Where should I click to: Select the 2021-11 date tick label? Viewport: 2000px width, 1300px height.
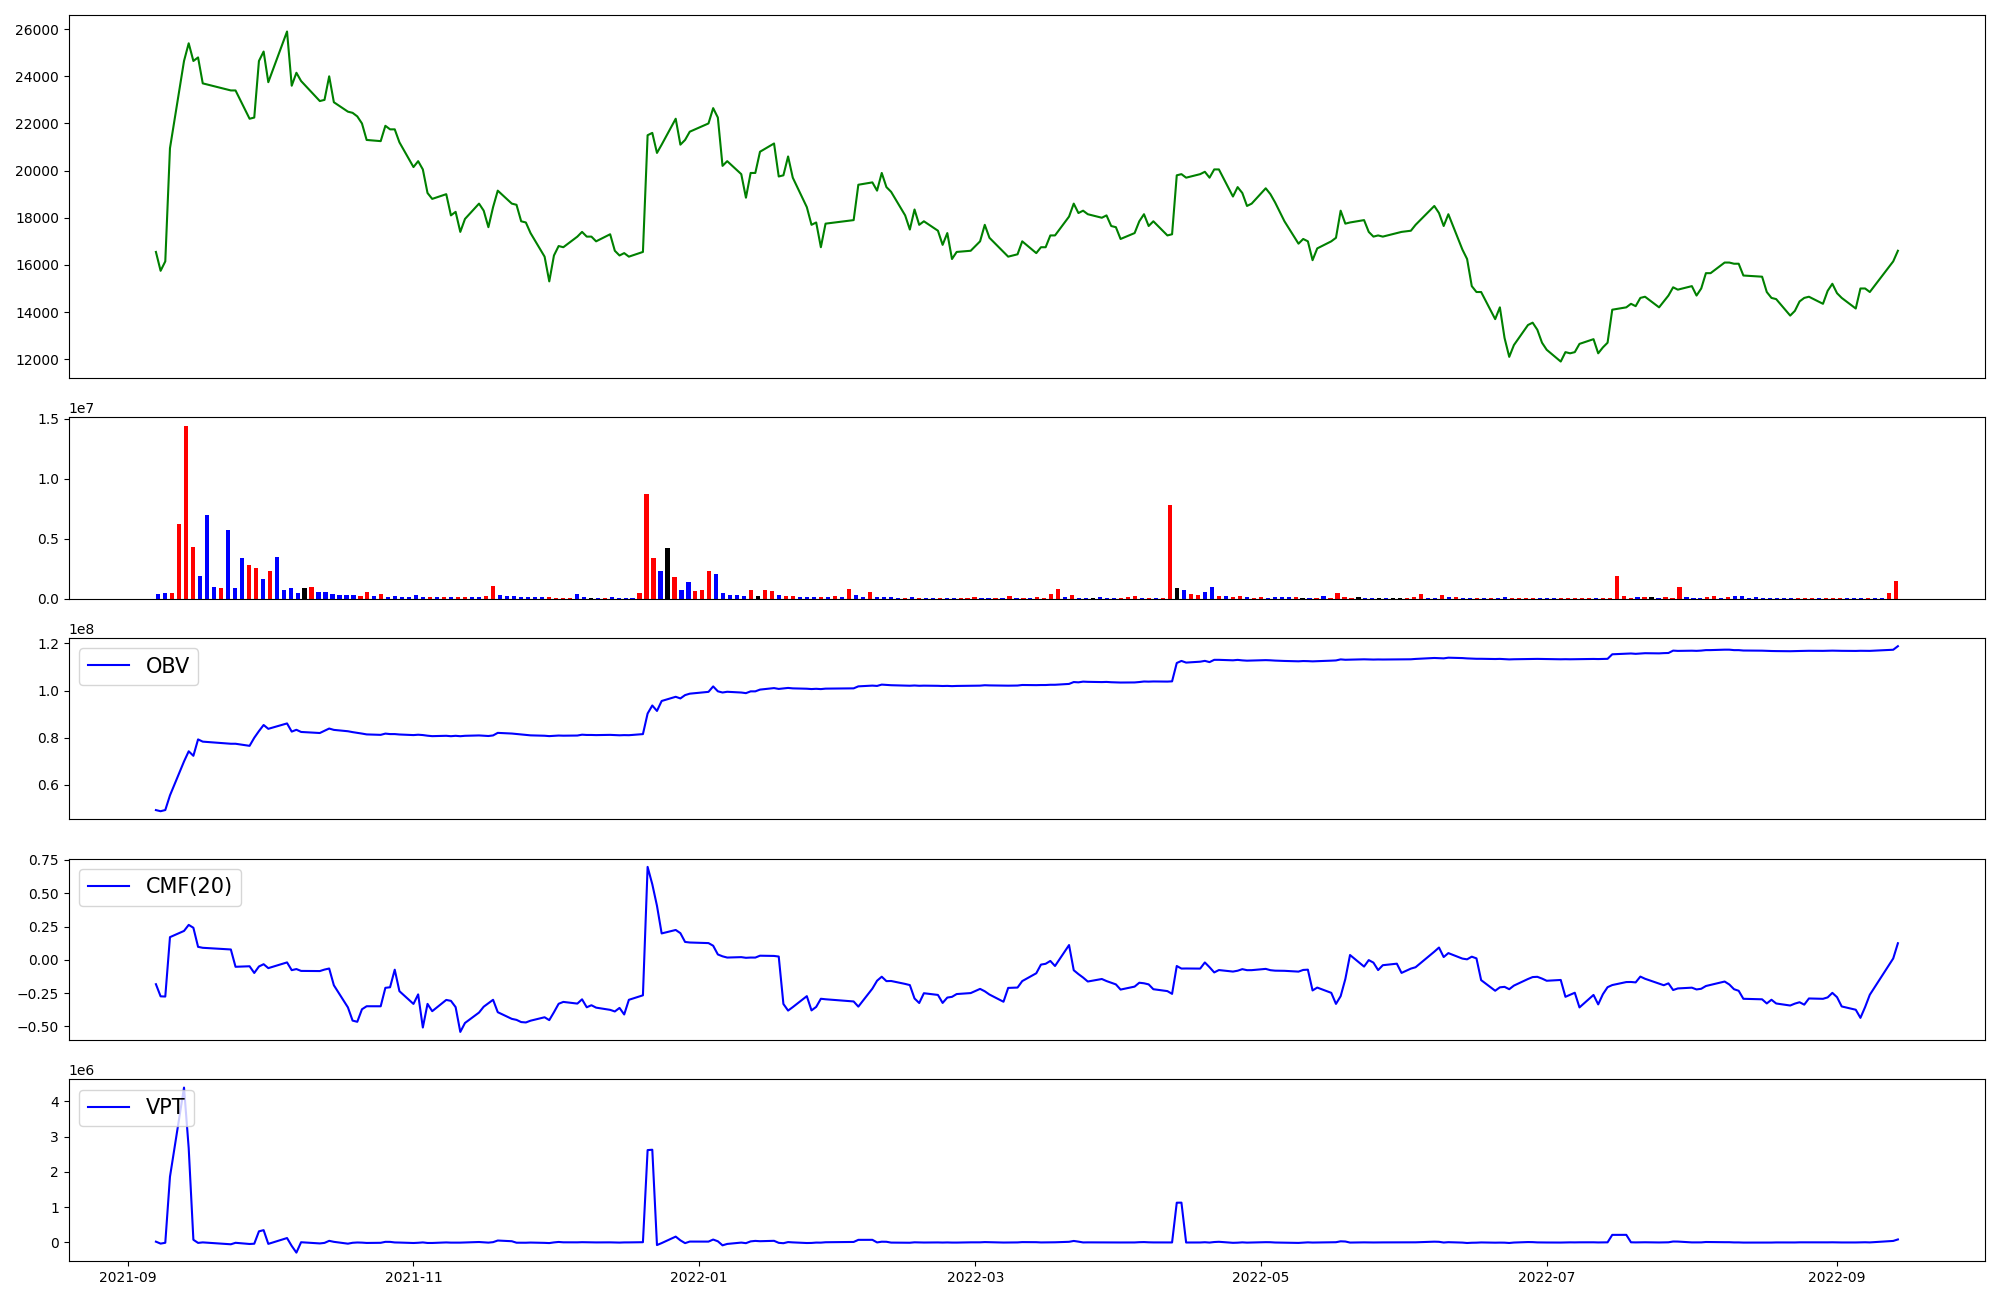(x=413, y=1277)
